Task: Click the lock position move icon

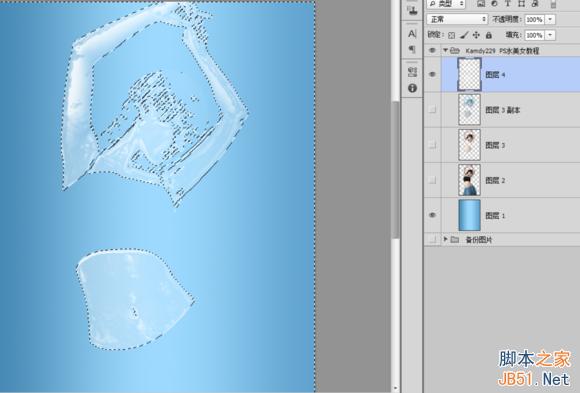Action: (x=476, y=35)
